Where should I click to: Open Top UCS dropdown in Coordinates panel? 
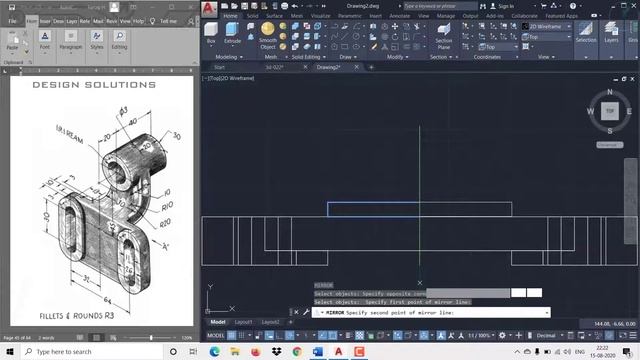(x=498, y=47)
